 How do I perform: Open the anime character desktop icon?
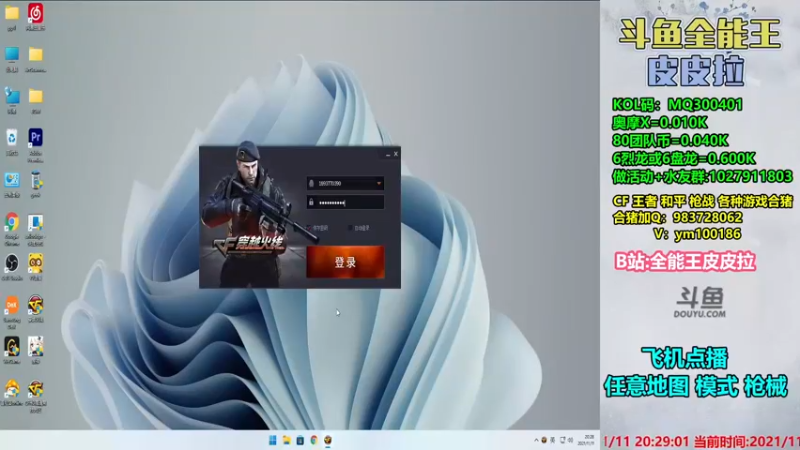(35, 347)
